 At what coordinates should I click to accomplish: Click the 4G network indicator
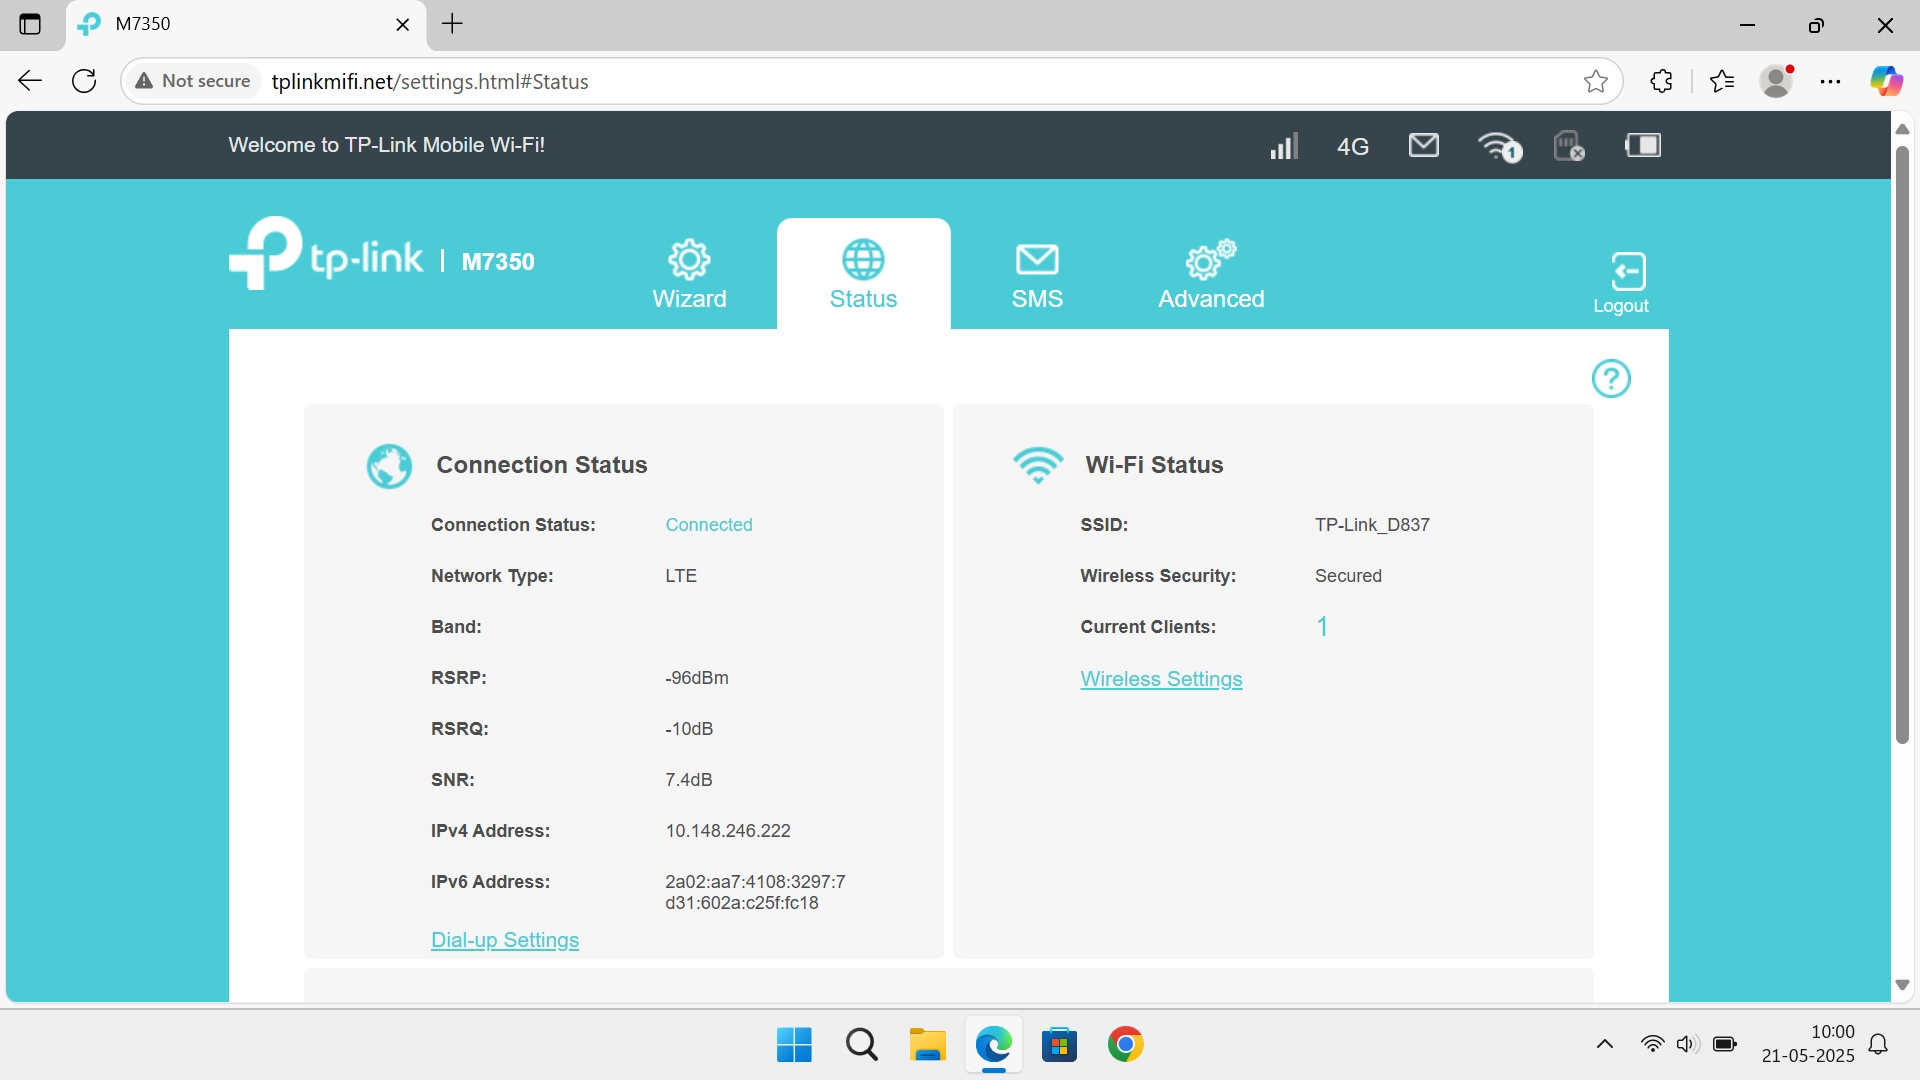click(x=1352, y=147)
